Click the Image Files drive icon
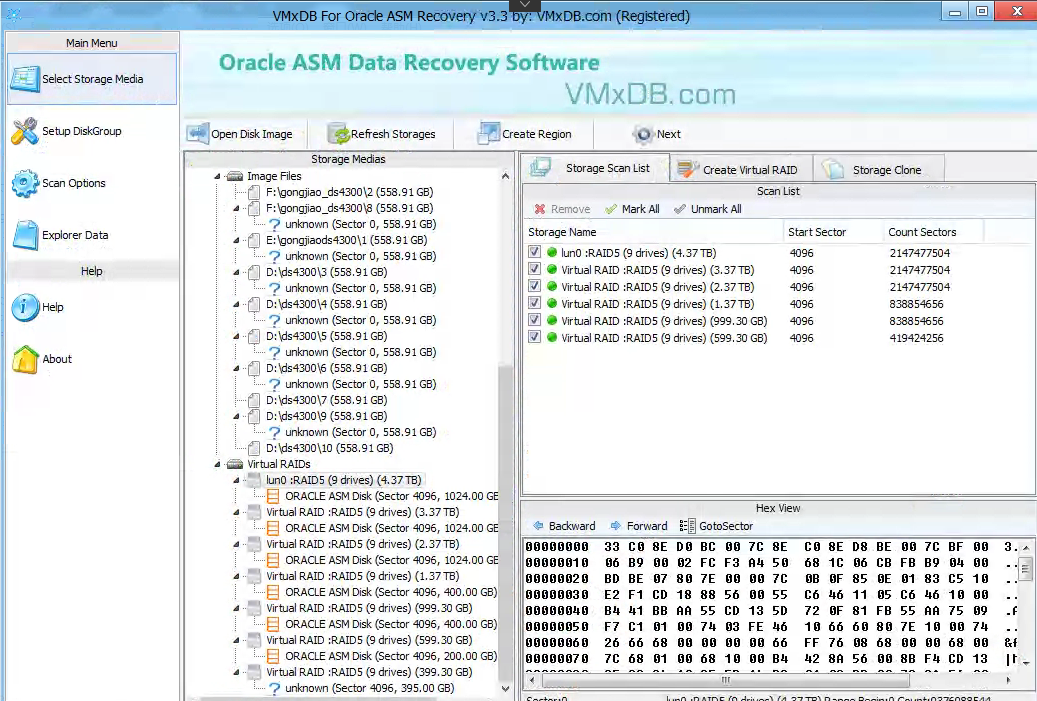This screenshot has width=1037, height=701. [x=235, y=176]
